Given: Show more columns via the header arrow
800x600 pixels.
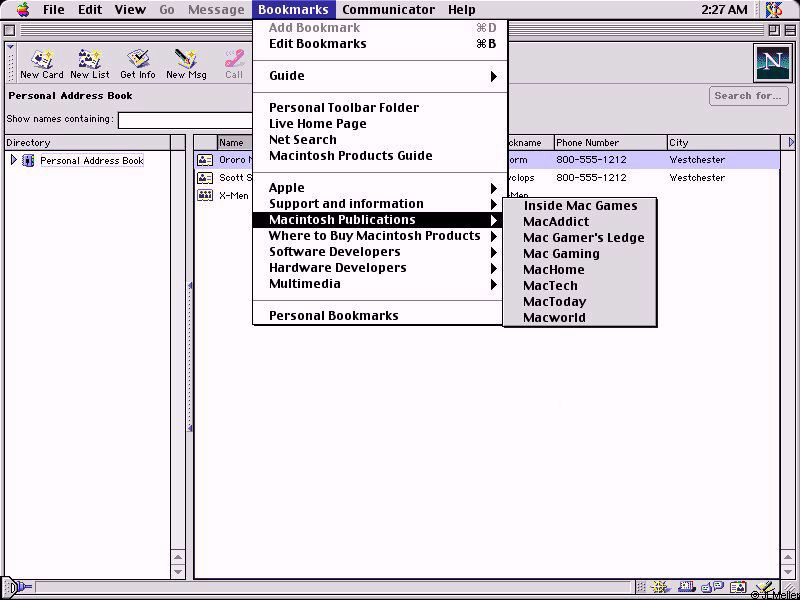Looking at the screenshot, I should (x=791, y=142).
